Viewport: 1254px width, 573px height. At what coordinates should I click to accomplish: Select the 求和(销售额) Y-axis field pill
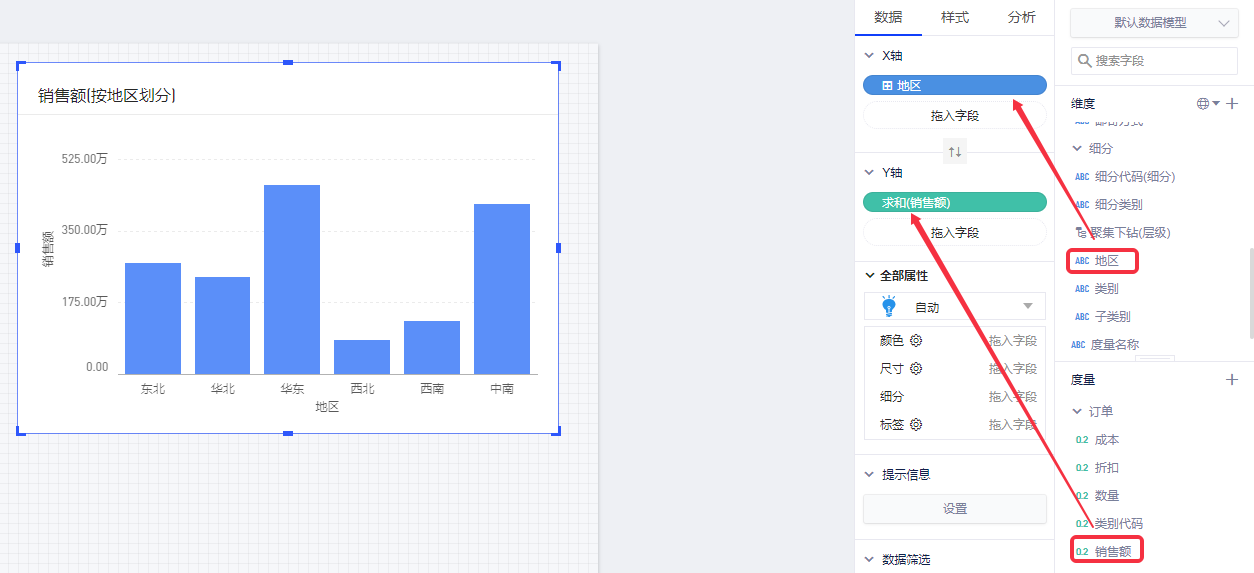954,203
